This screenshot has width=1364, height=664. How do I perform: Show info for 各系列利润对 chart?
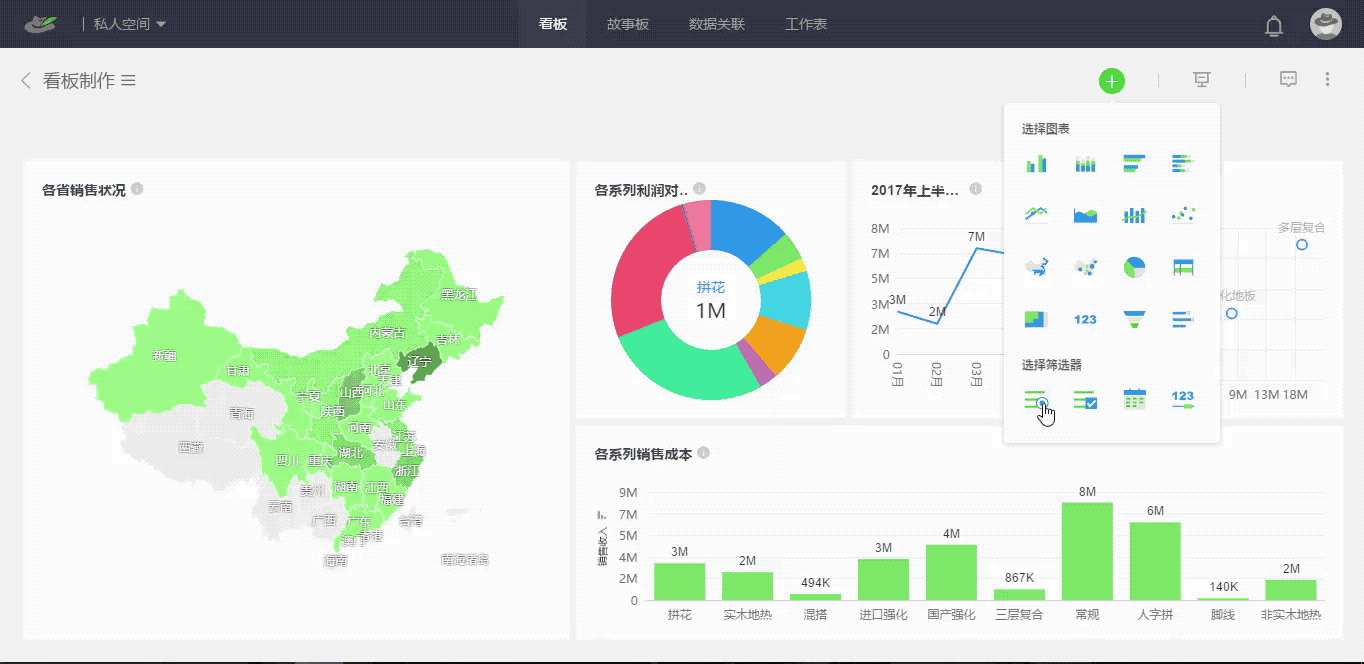(x=699, y=189)
